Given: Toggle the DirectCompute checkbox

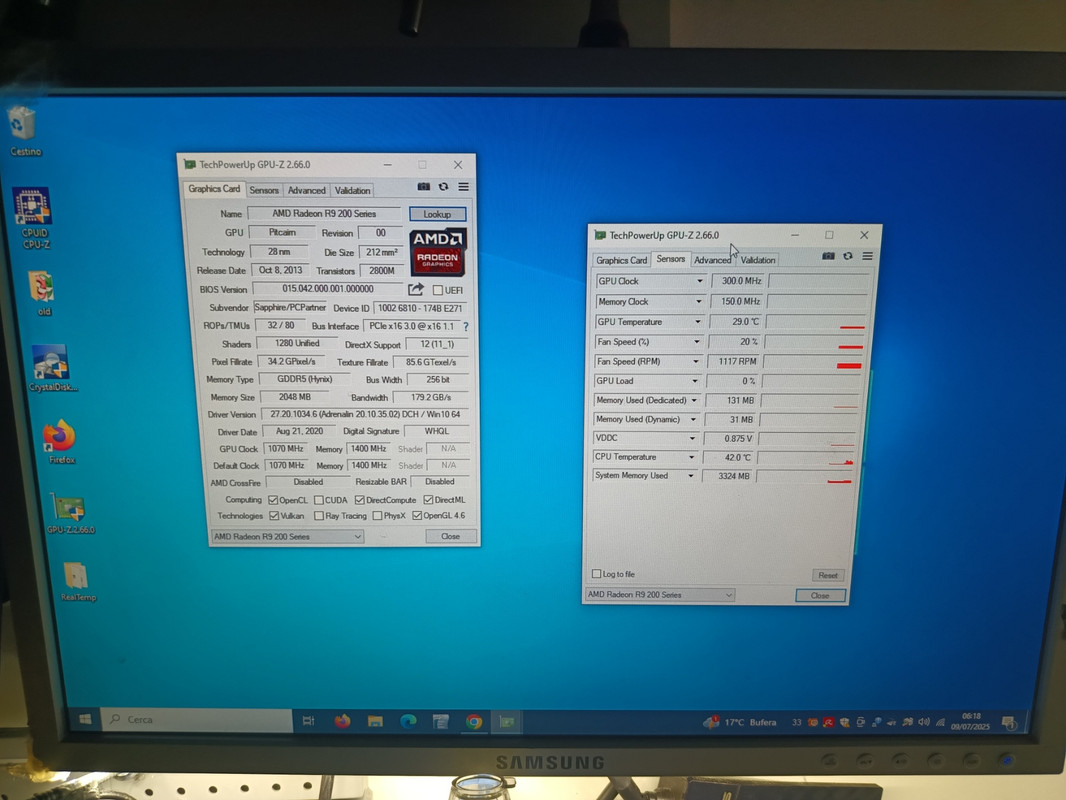Looking at the screenshot, I should tap(360, 500).
